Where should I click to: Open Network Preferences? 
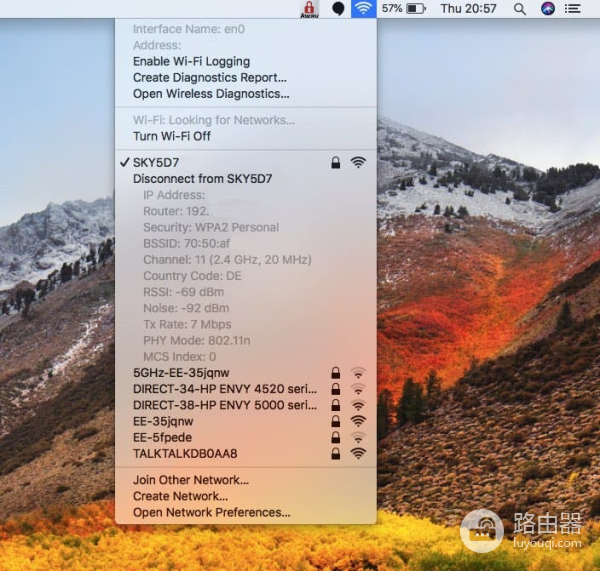point(211,512)
